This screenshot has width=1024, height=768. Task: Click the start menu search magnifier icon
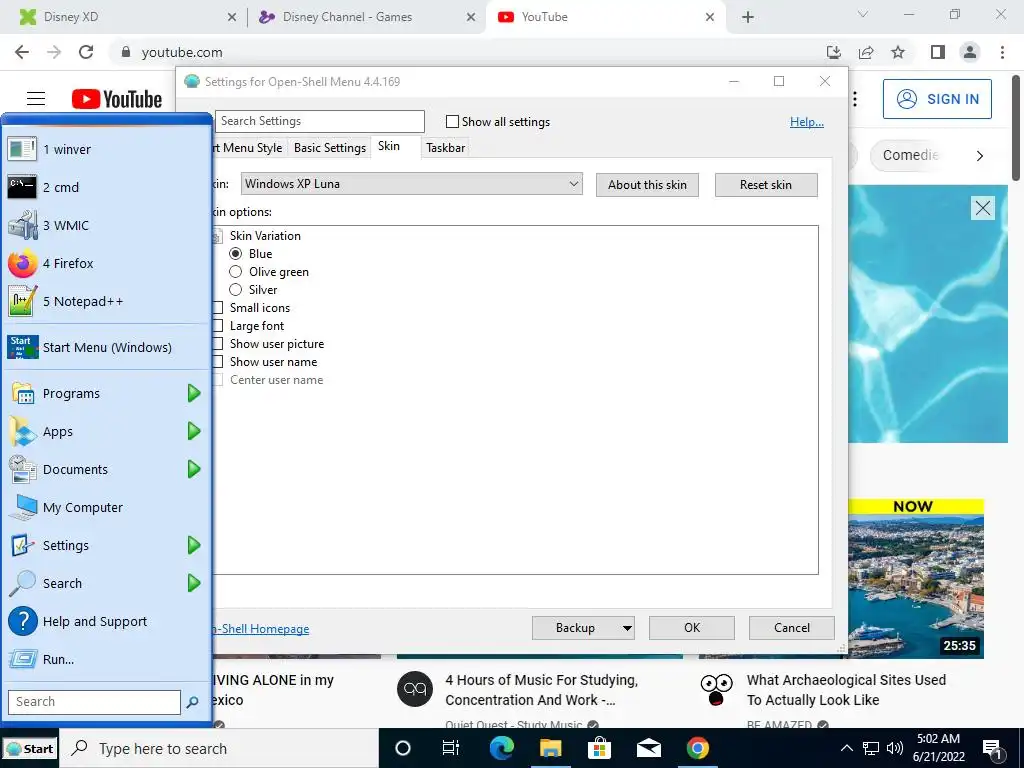tap(193, 702)
